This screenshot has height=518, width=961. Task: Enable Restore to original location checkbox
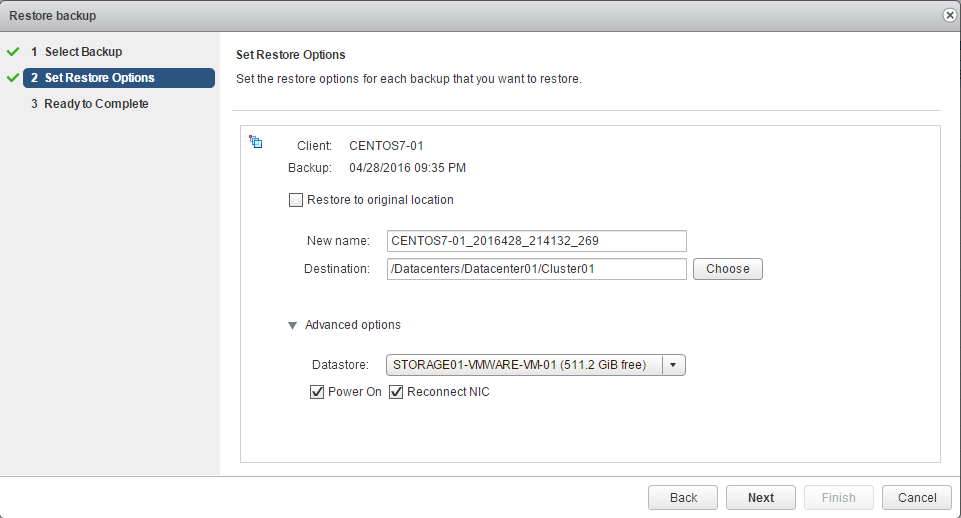(x=295, y=200)
